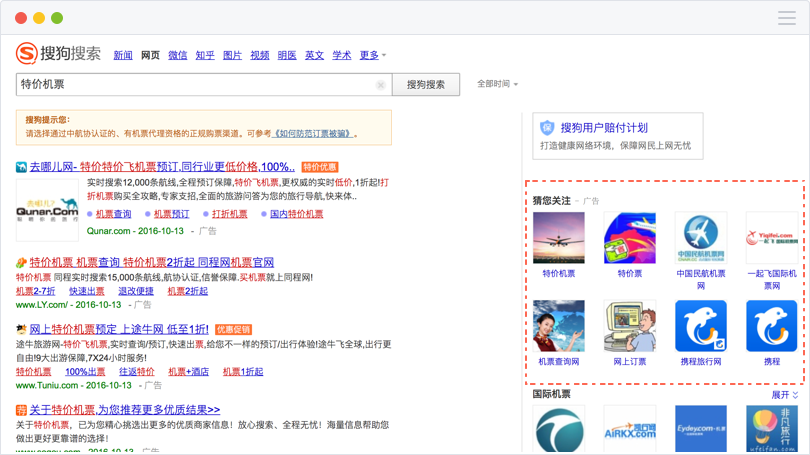Switch to the 微信 search tab
This screenshot has height=455, width=810.
pos(177,55)
